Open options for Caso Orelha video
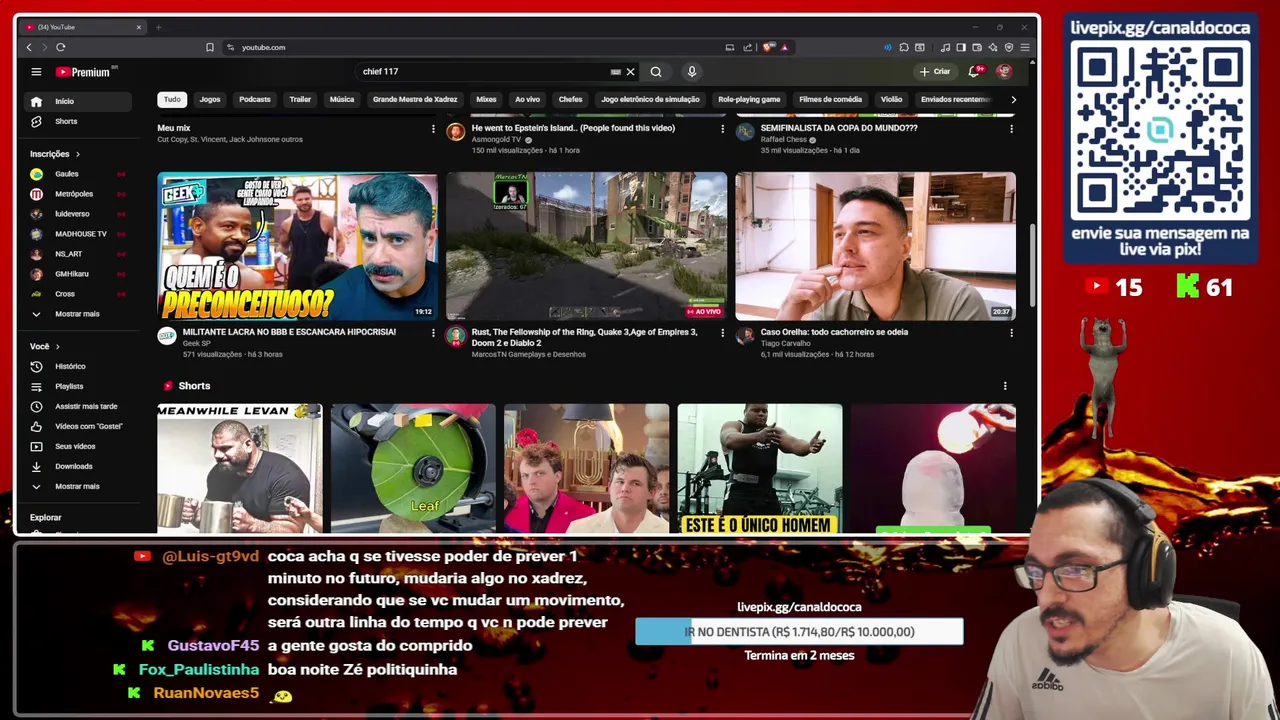Image resolution: width=1280 pixels, height=720 pixels. [x=1011, y=333]
